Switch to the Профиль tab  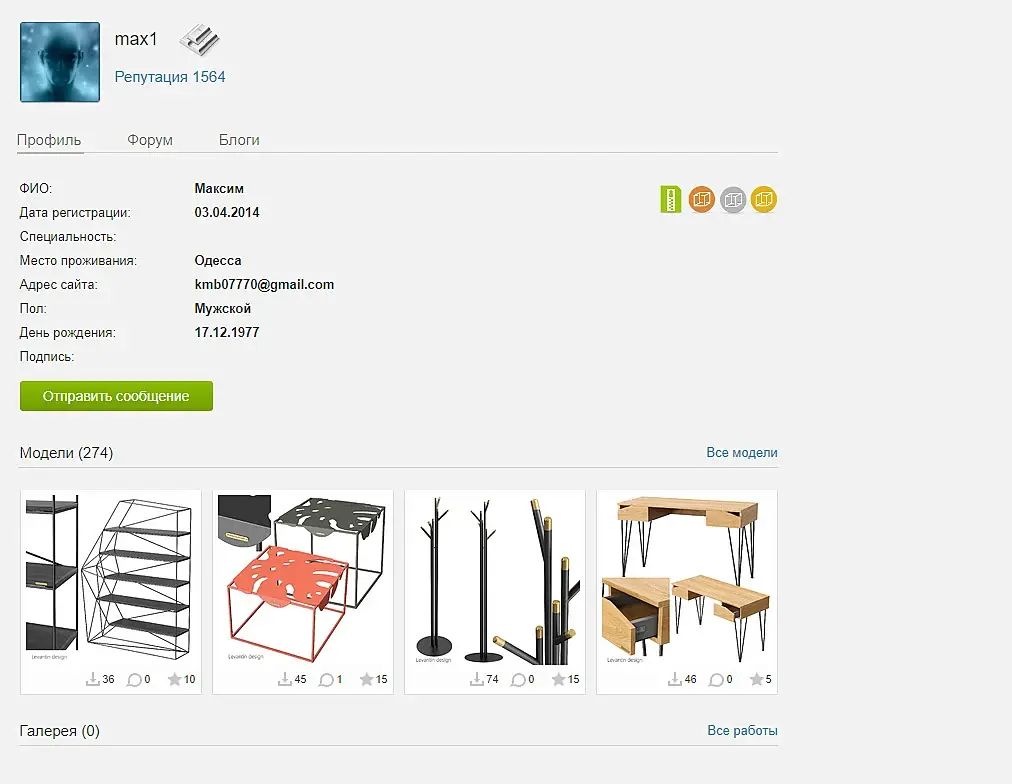pos(49,140)
